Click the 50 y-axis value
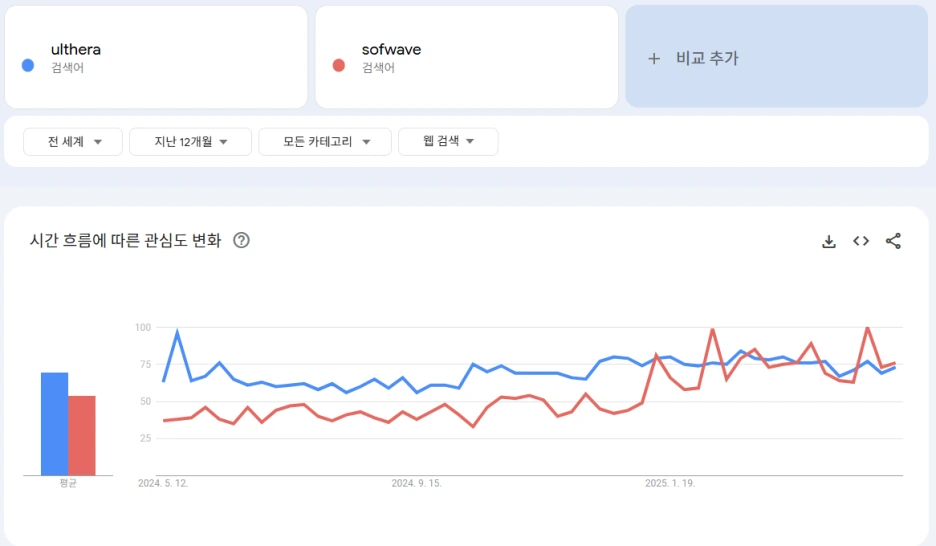 [x=145, y=402]
